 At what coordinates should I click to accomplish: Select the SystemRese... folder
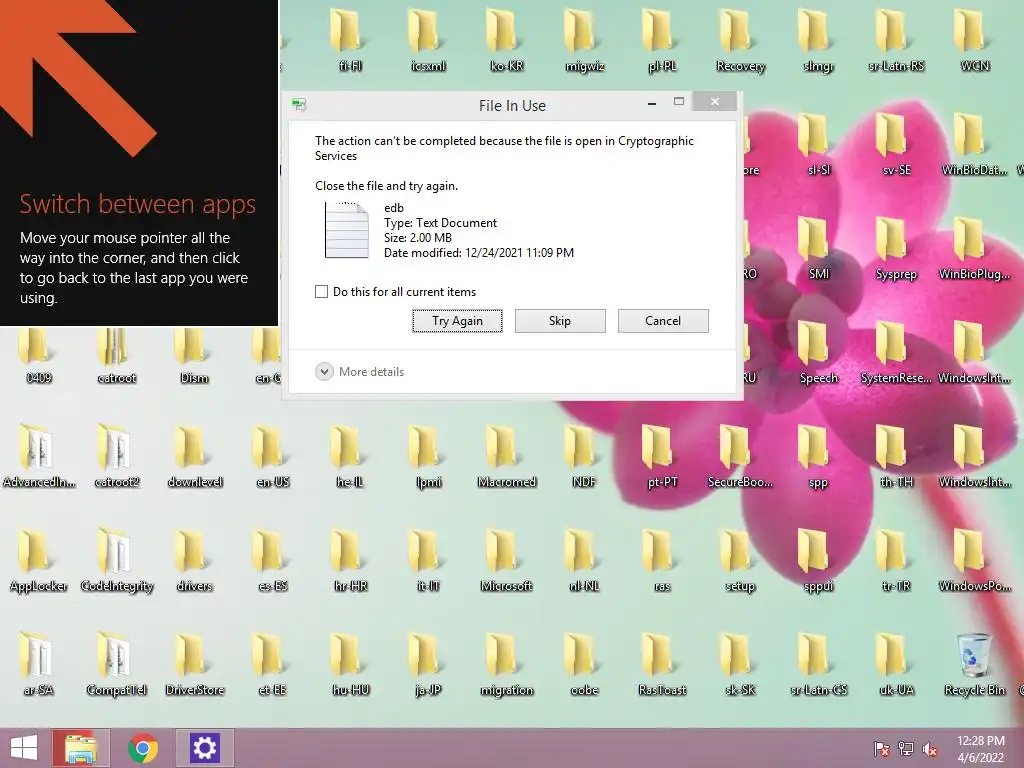(x=895, y=352)
